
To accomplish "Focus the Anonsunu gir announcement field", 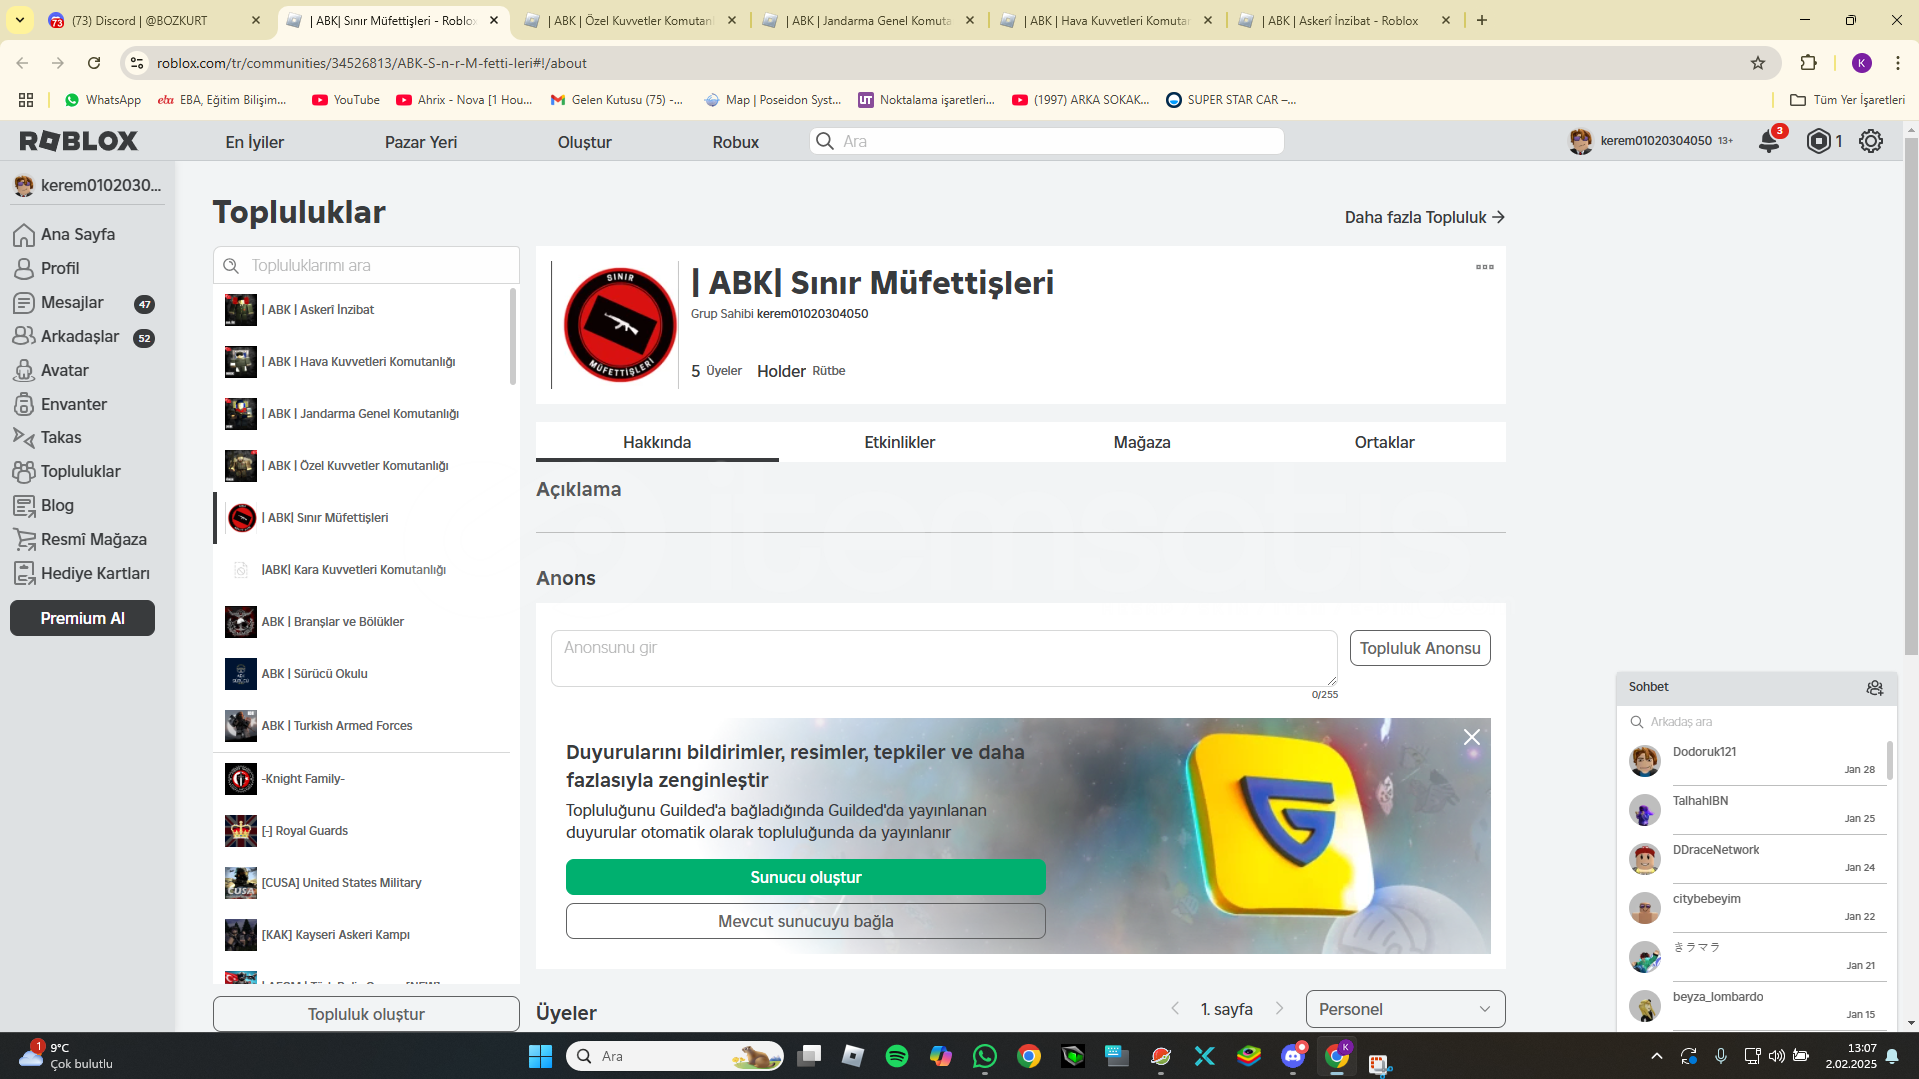I will tap(944, 658).
